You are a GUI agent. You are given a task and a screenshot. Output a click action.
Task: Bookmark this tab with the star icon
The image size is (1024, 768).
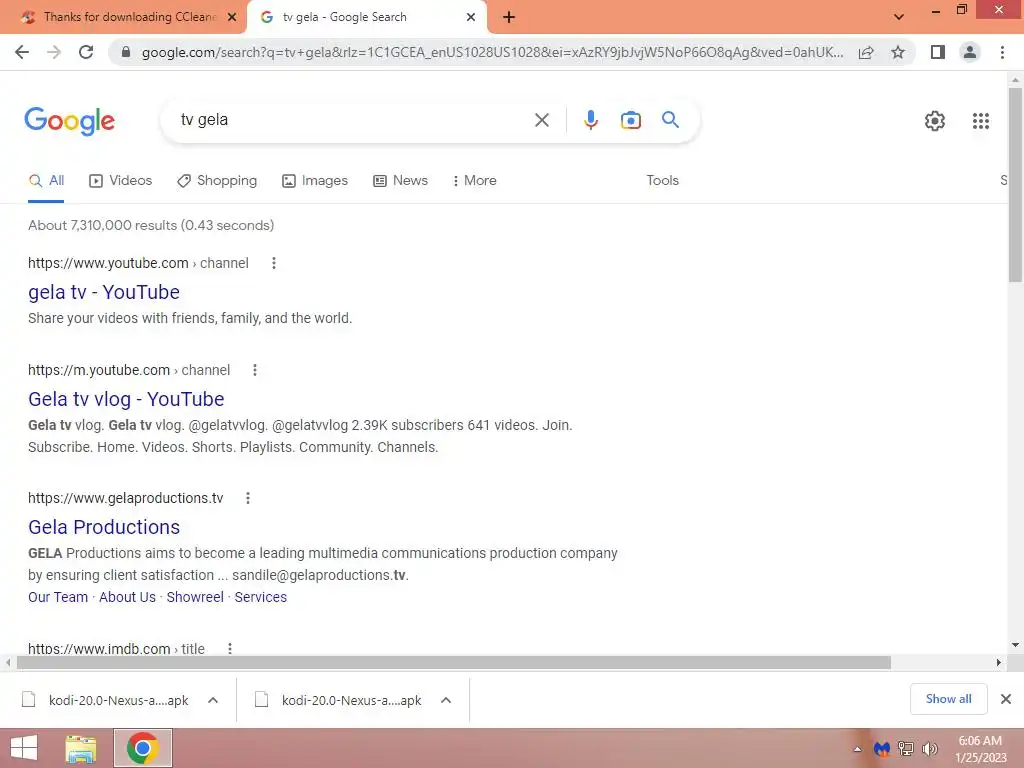pos(898,52)
